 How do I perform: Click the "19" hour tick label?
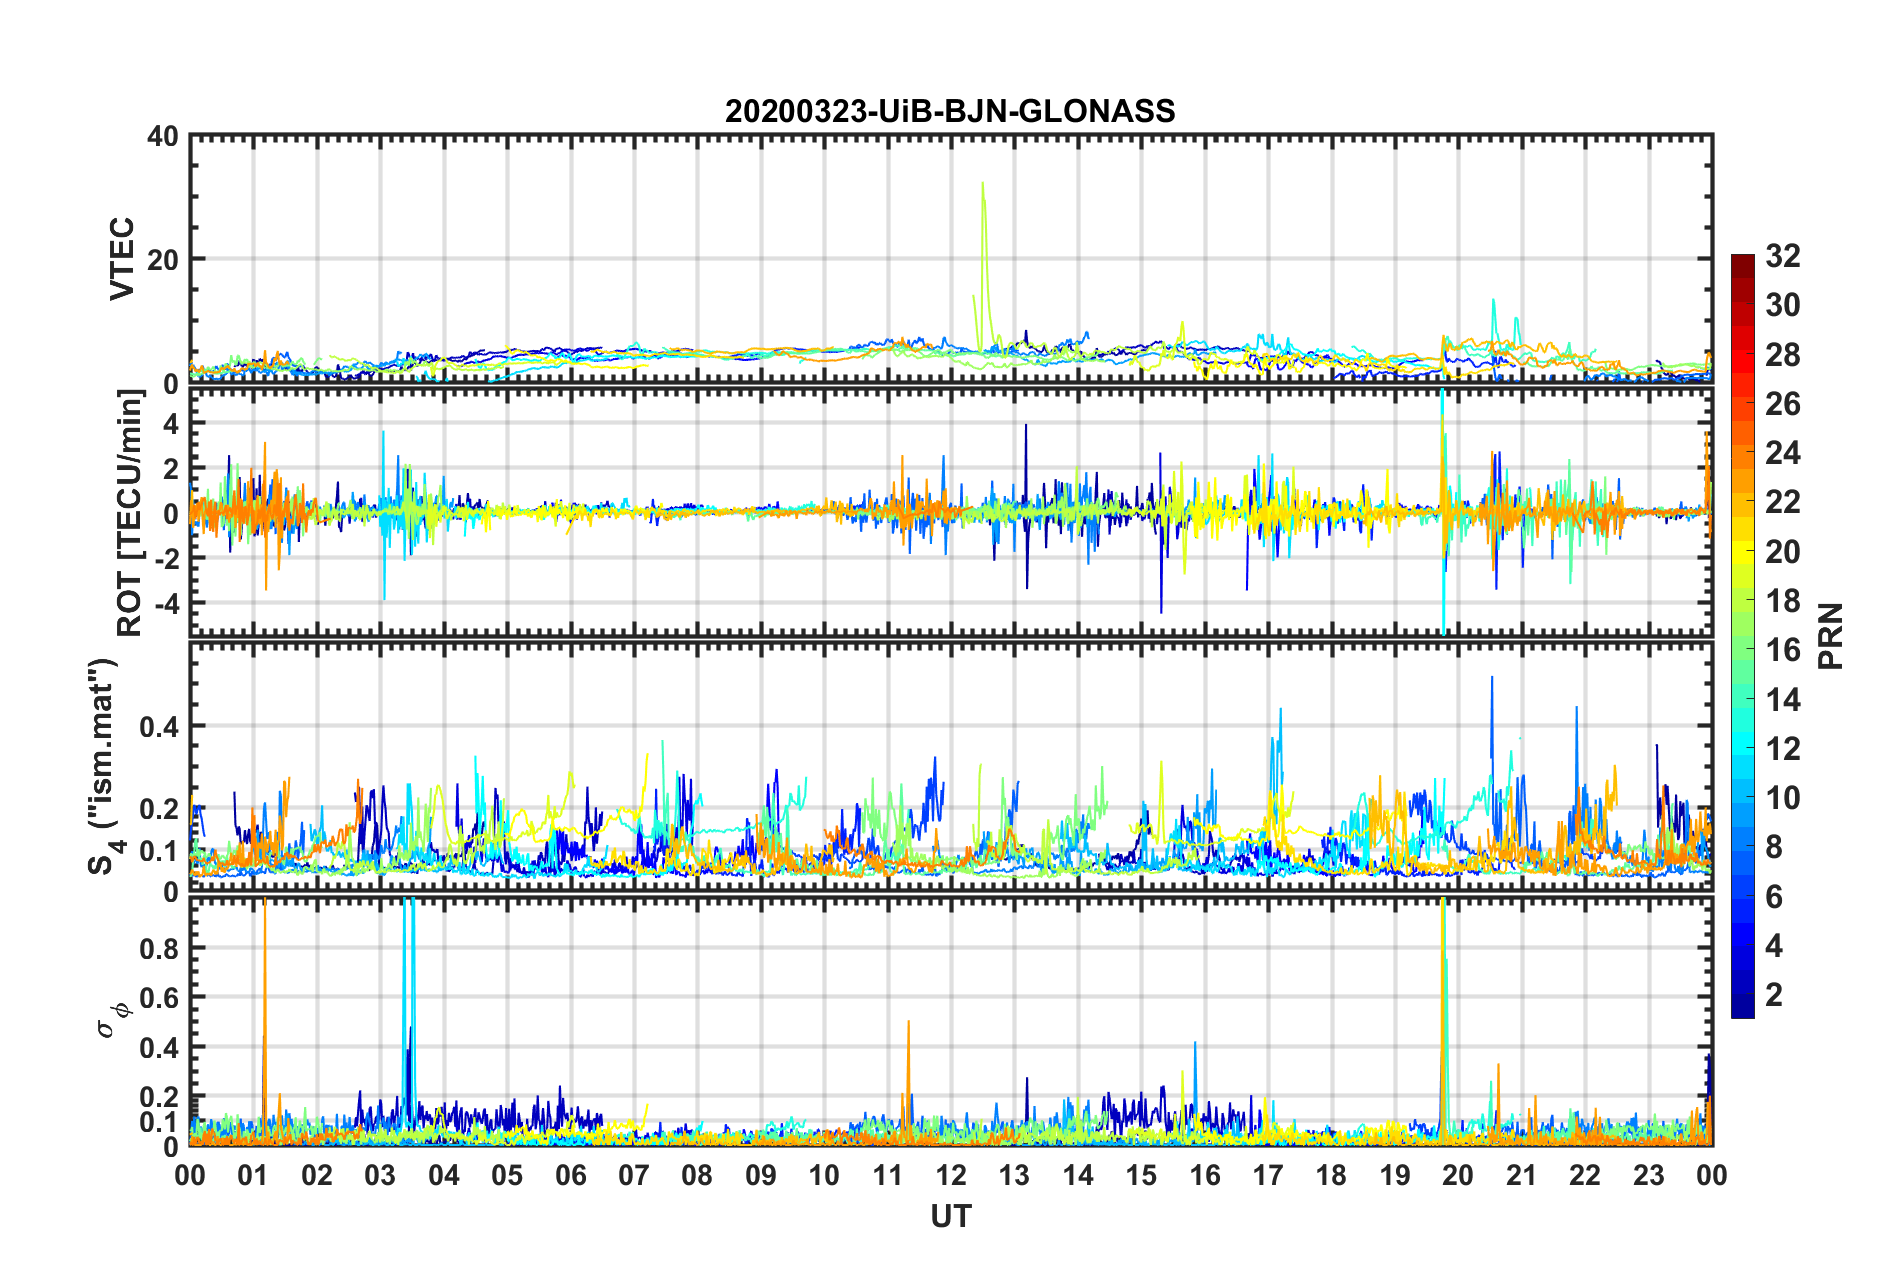pos(1395,1175)
